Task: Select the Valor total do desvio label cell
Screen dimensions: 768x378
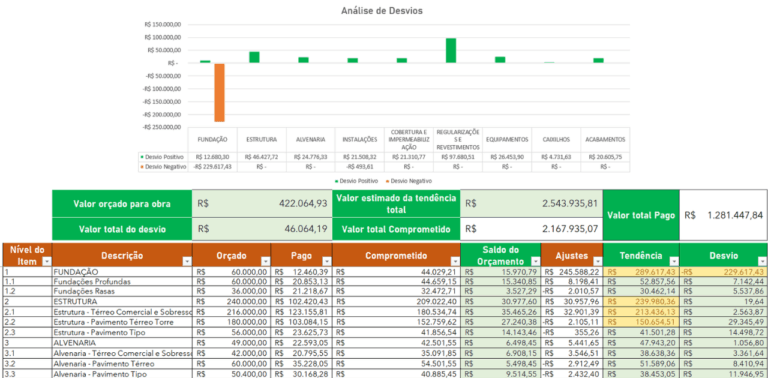Action: pyautogui.click(x=122, y=229)
